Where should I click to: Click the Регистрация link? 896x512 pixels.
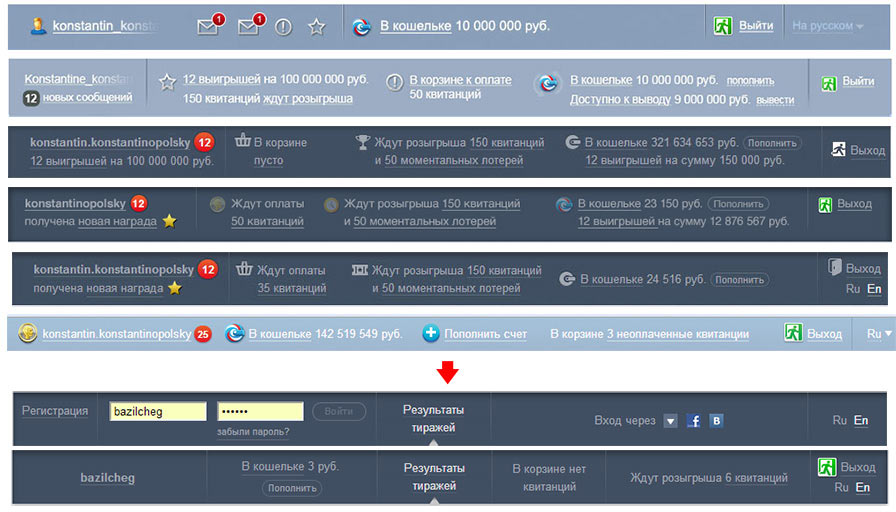(55, 411)
